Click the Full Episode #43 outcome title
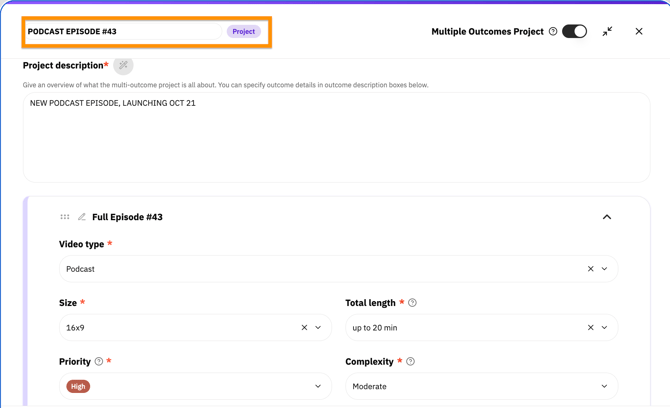670x408 pixels. [127, 217]
